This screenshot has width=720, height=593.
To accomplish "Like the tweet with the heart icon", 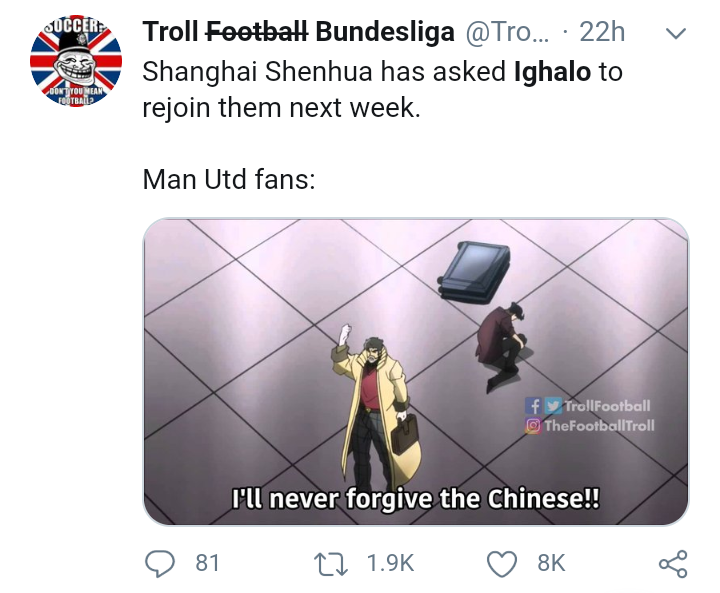I will click(x=502, y=564).
